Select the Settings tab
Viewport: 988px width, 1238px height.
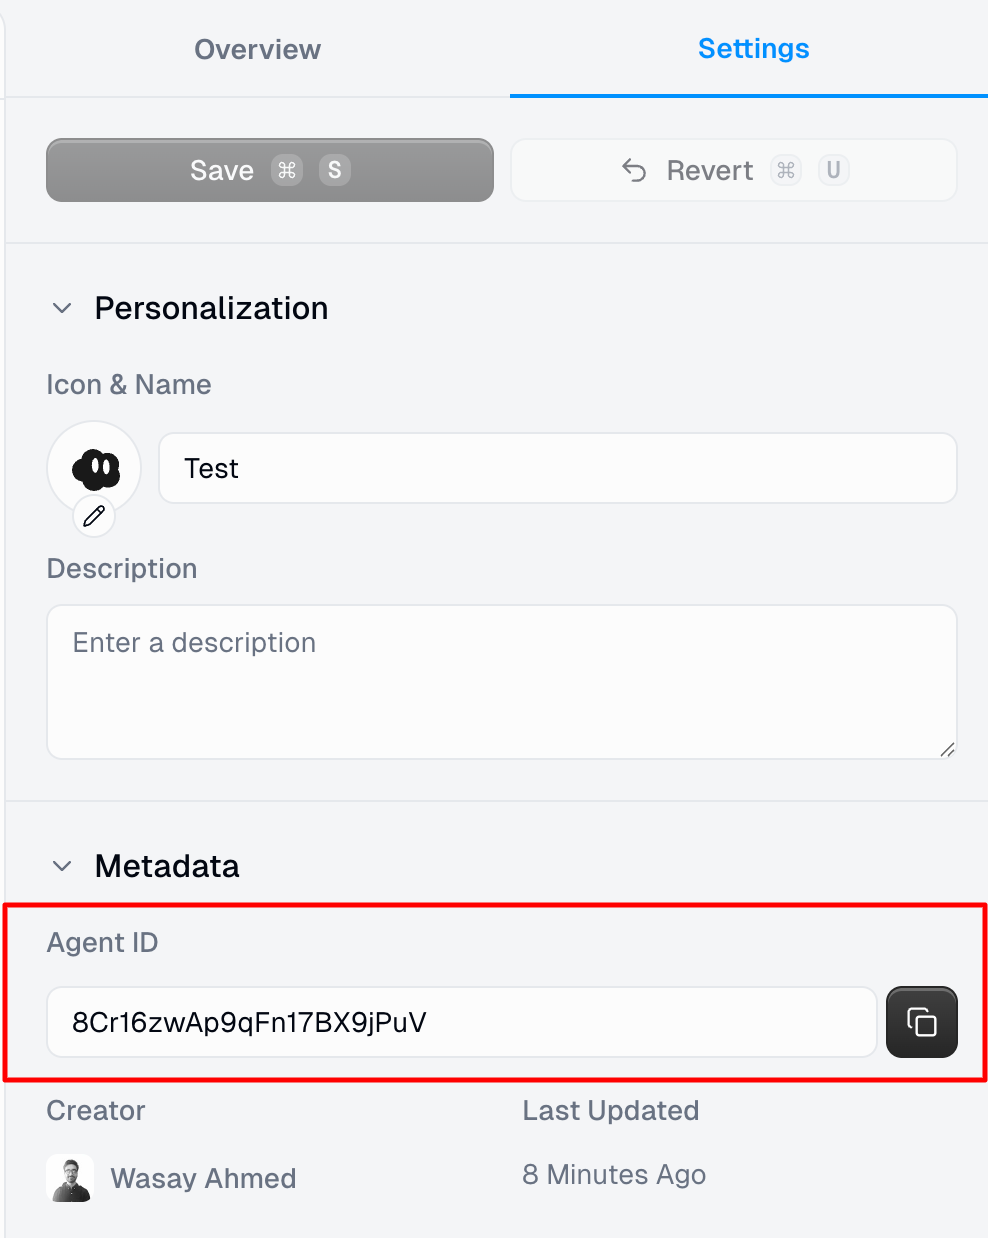tap(753, 48)
